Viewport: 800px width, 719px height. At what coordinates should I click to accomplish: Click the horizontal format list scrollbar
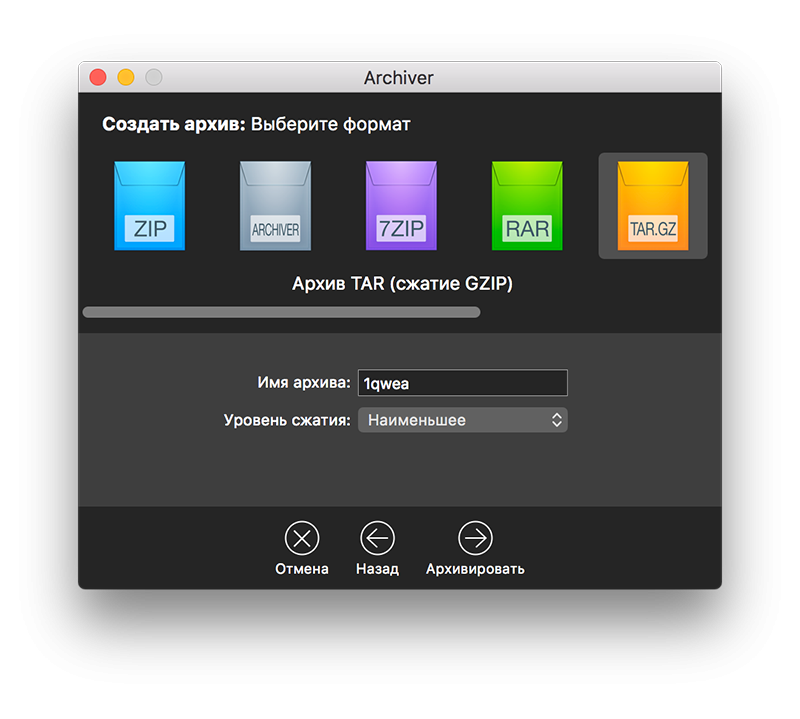281,312
